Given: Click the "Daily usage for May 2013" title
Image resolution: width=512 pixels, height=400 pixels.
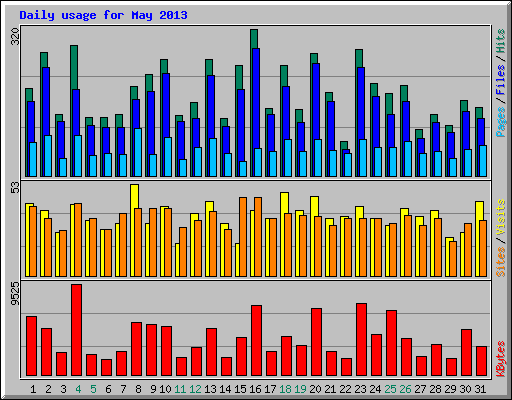Looking at the screenshot, I should 103,15.
